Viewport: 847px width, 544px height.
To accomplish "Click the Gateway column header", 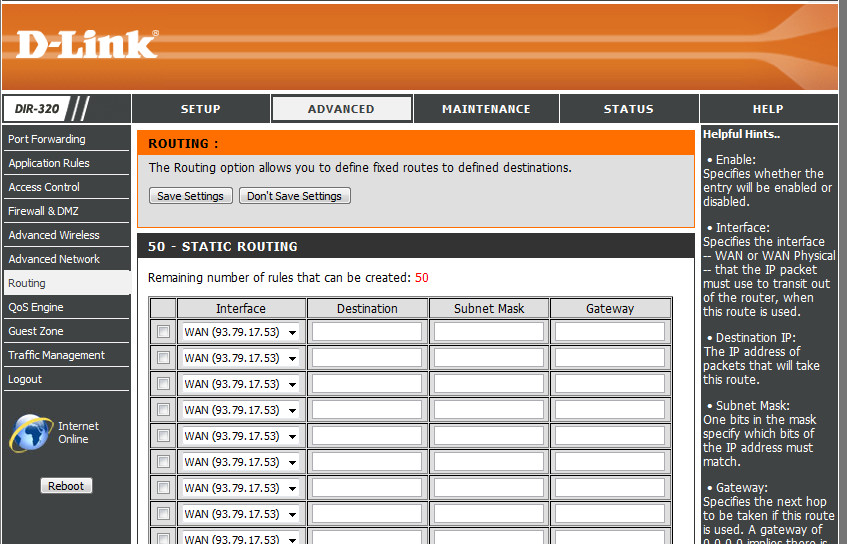I will pyautogui.click(x=610, y=308).
